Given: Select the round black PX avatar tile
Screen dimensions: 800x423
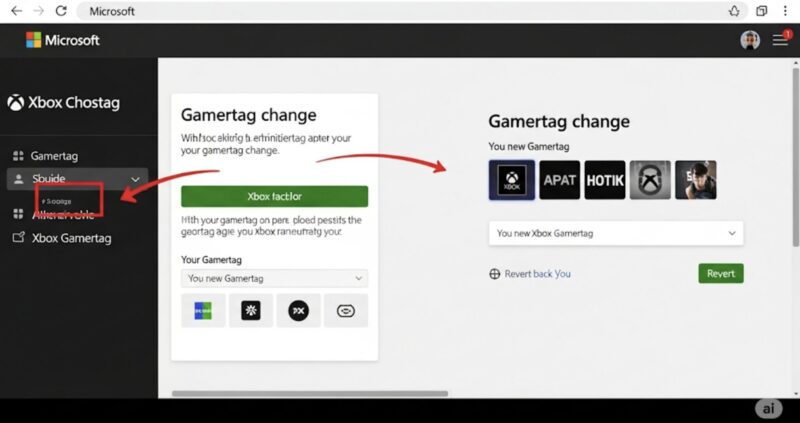Looking at the screenshot, I should pyautogui.click(x=298, y=310).
